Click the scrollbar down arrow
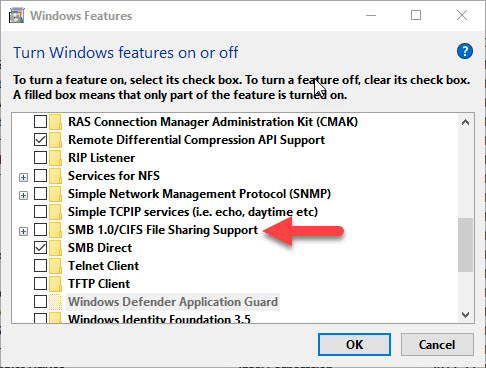The width and height of the screenshot is (486, 368). click(x=465, y=314)
